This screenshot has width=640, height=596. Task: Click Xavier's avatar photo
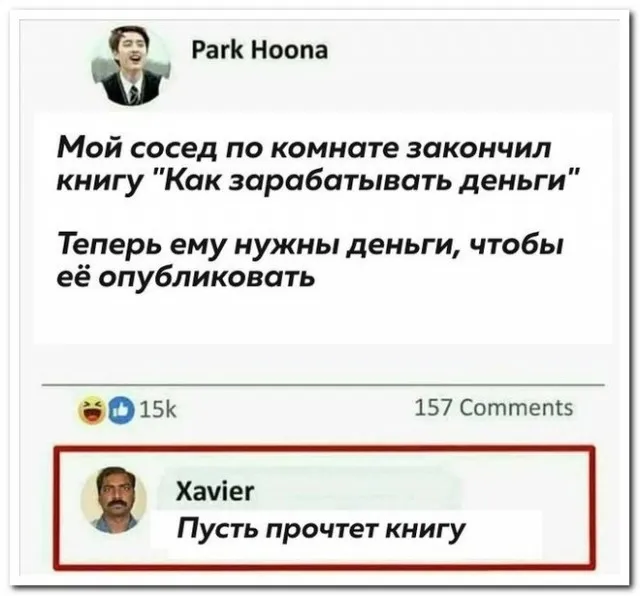[x=114, y=500]
